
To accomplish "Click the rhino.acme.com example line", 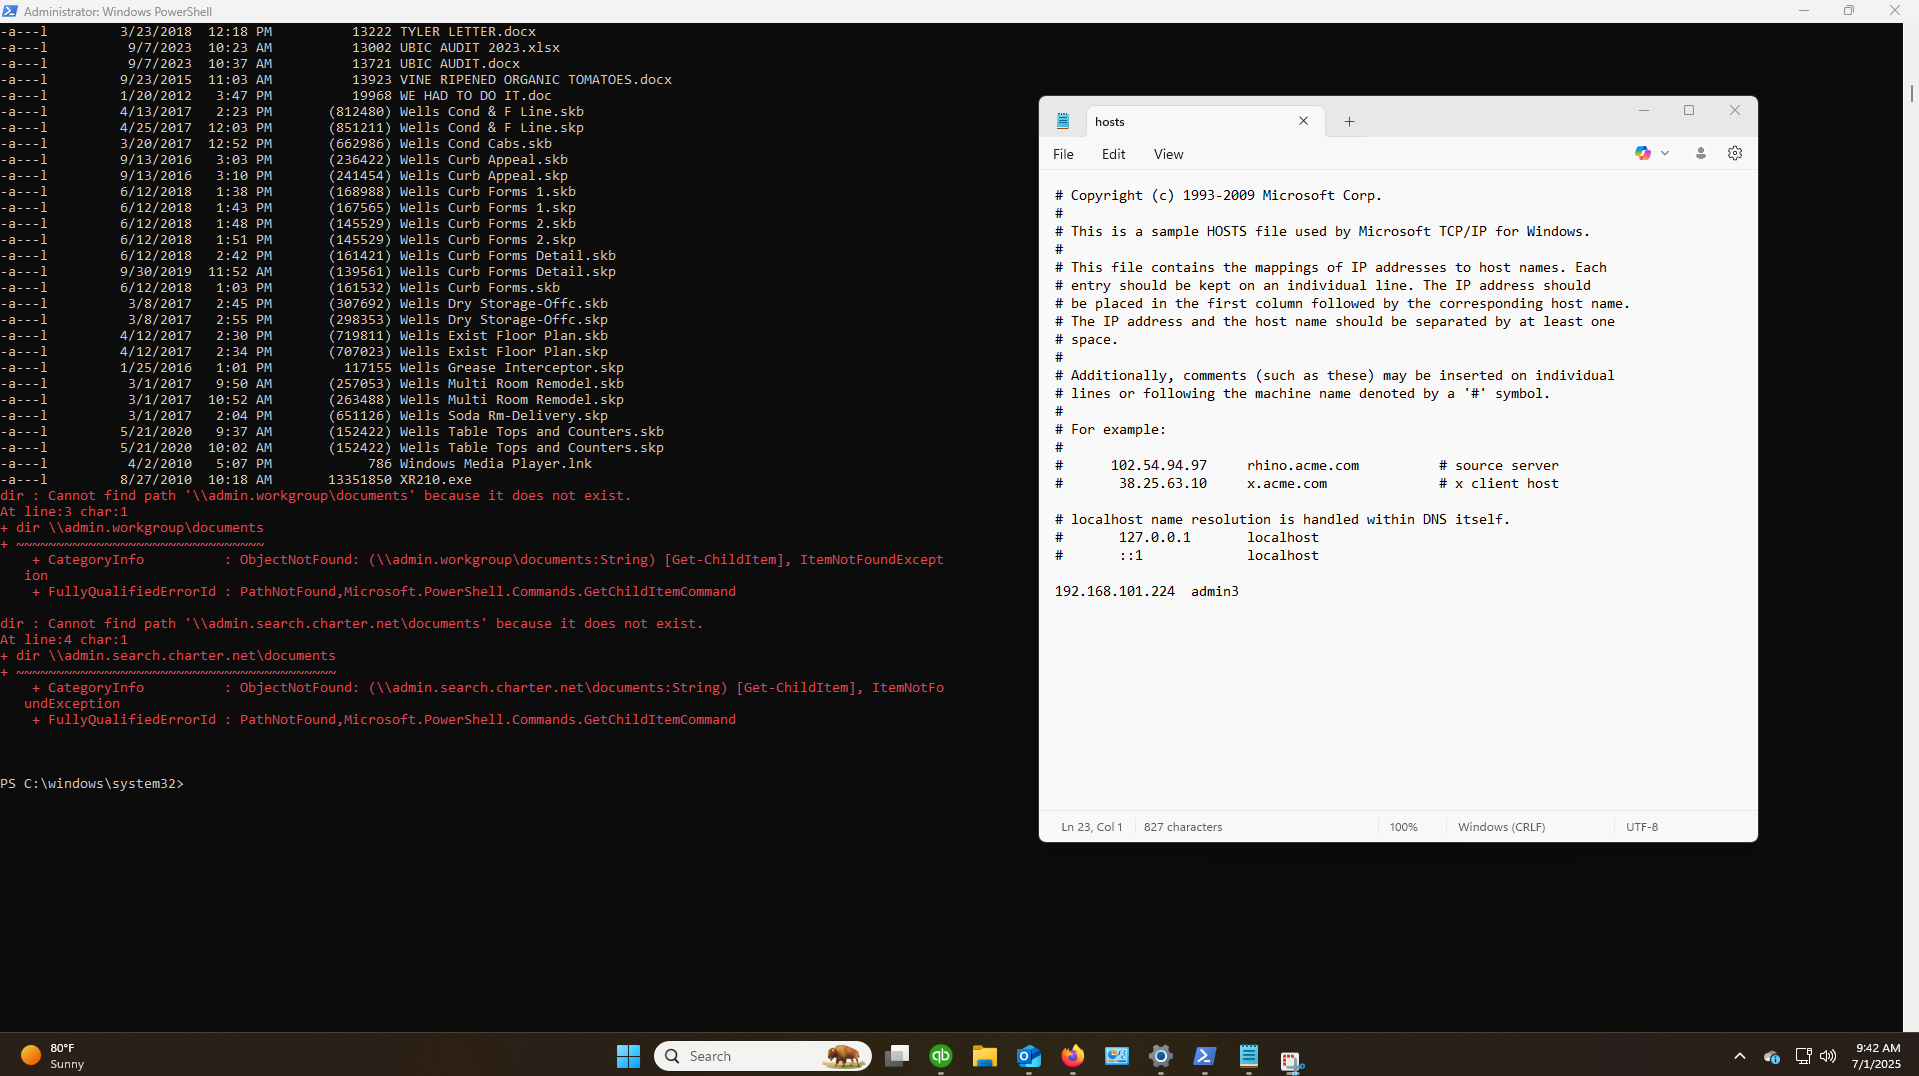I will click(x=1306, y=465).
